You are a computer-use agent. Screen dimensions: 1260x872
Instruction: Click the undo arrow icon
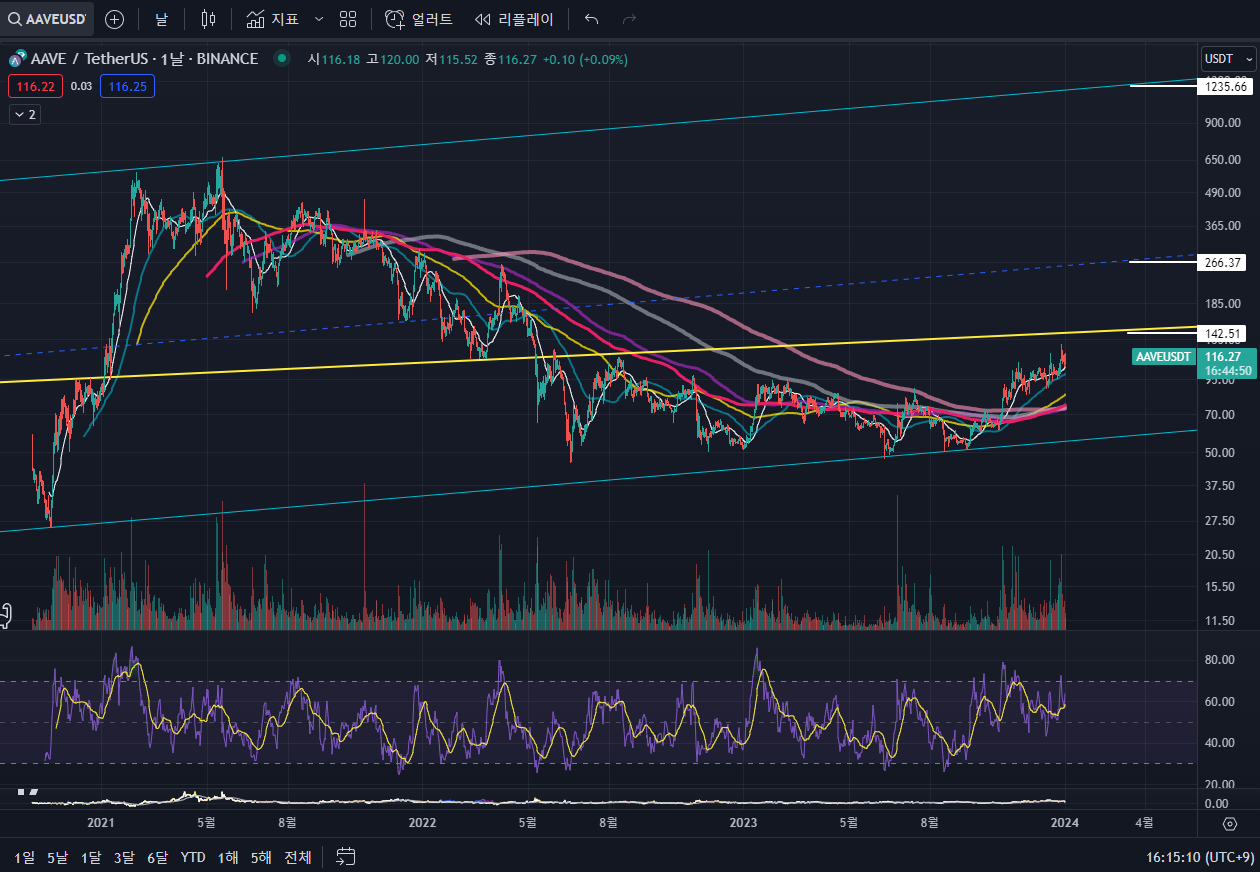point(591,19)
